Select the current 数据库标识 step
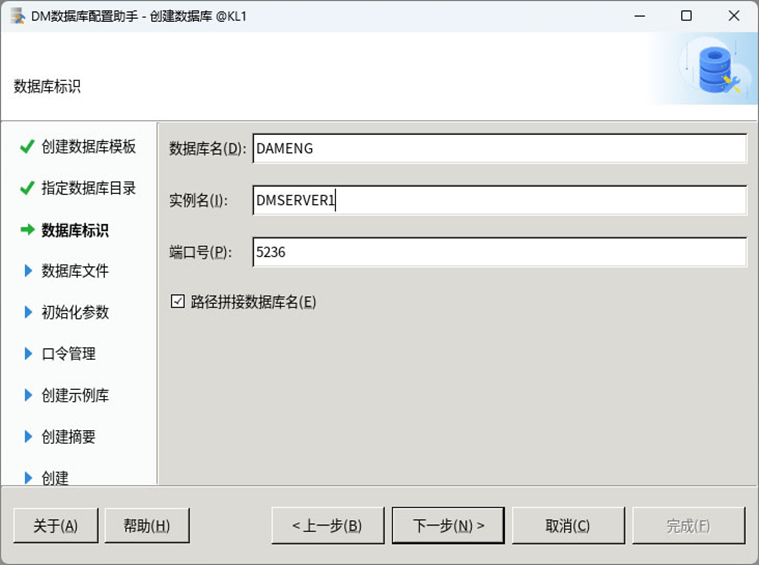759x565 pixels. click(75, 230)
